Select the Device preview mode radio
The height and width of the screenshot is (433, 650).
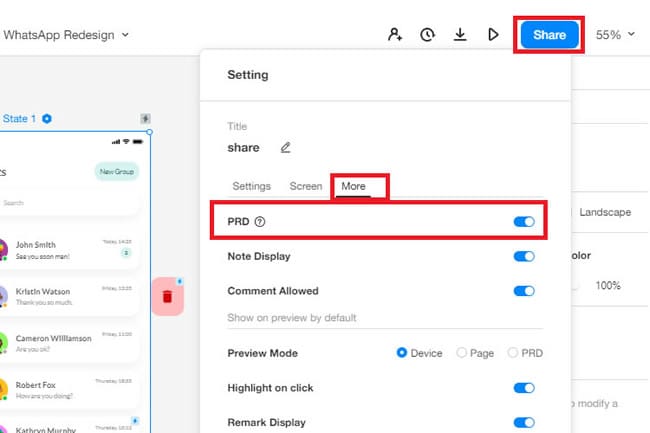tap(401, 353)
